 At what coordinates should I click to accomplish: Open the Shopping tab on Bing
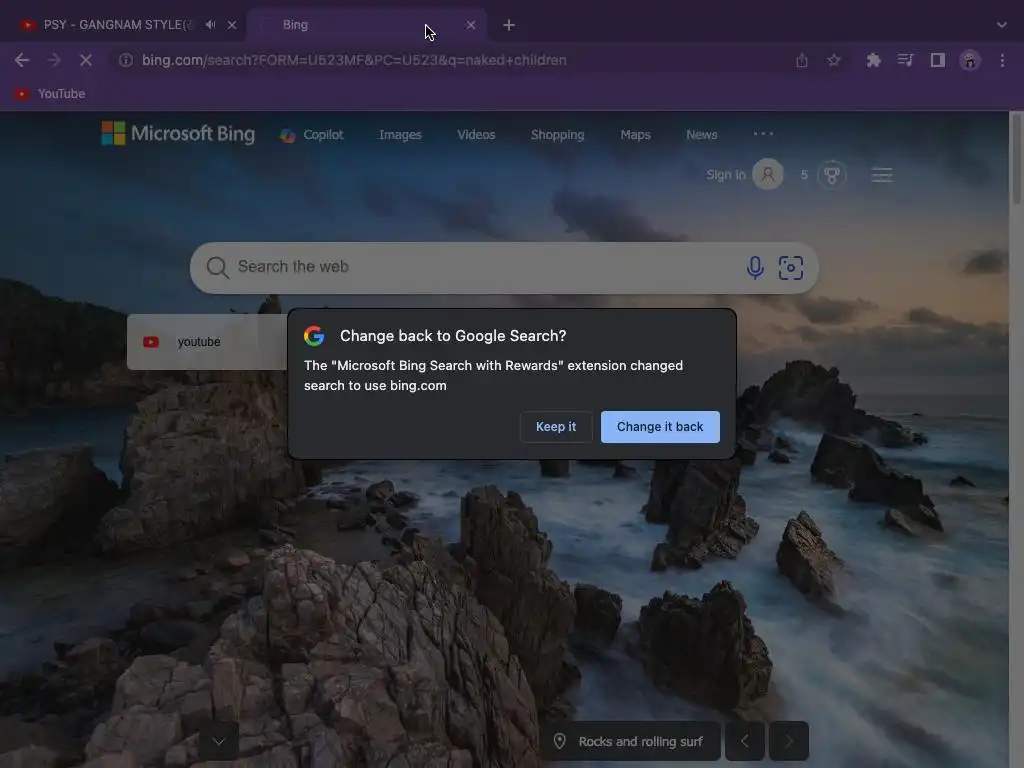[x=558, y=135]
